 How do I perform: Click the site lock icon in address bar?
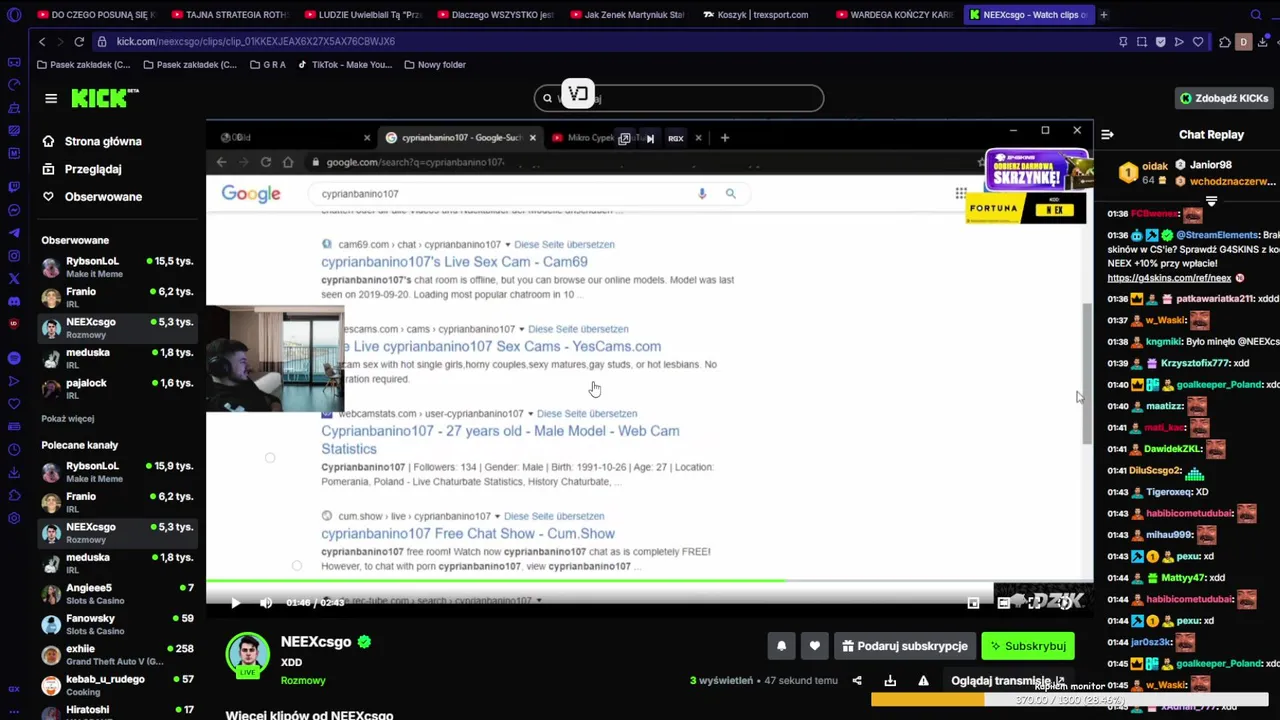click(x=102, y=42)
